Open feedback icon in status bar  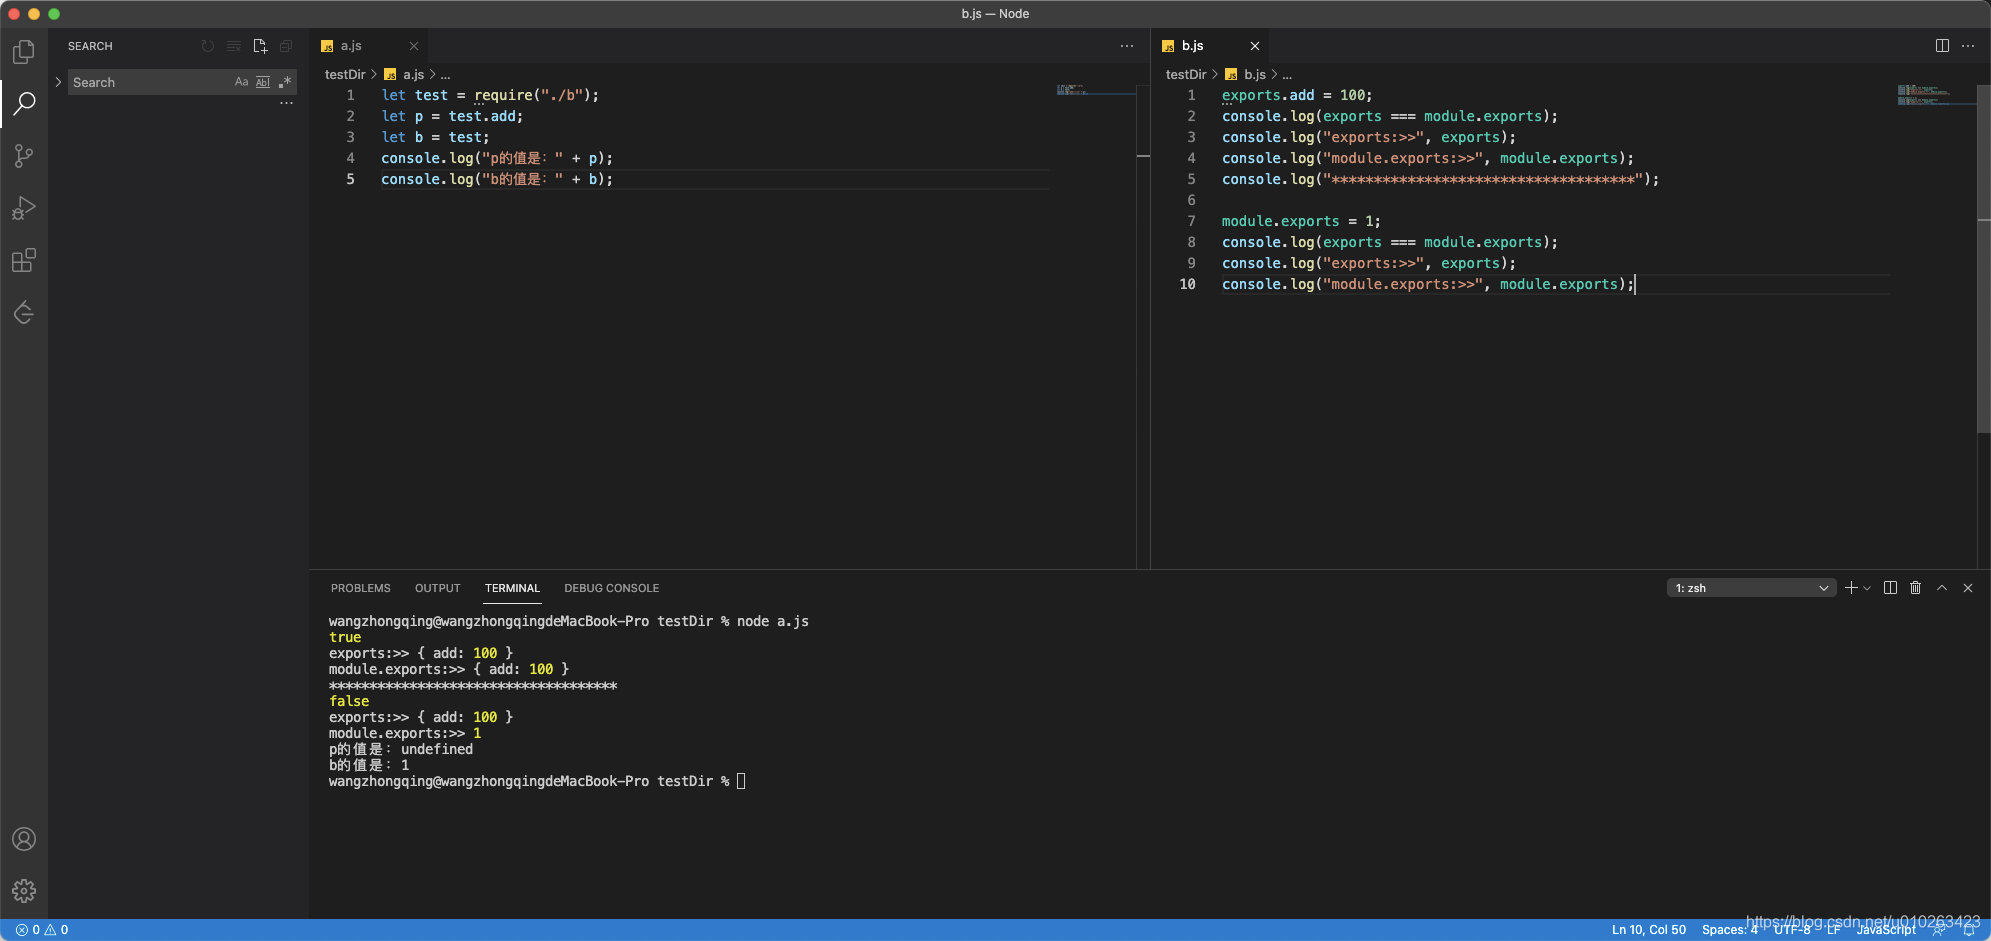coord(1939,929)
